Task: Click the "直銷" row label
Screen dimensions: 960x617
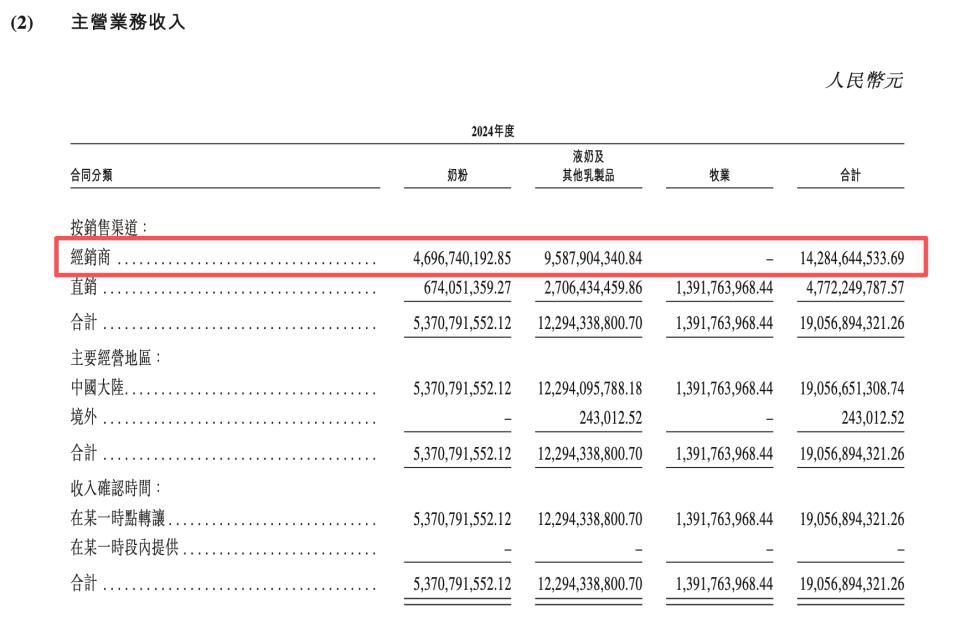Action: pyautogui.click(x=84, y=289)
